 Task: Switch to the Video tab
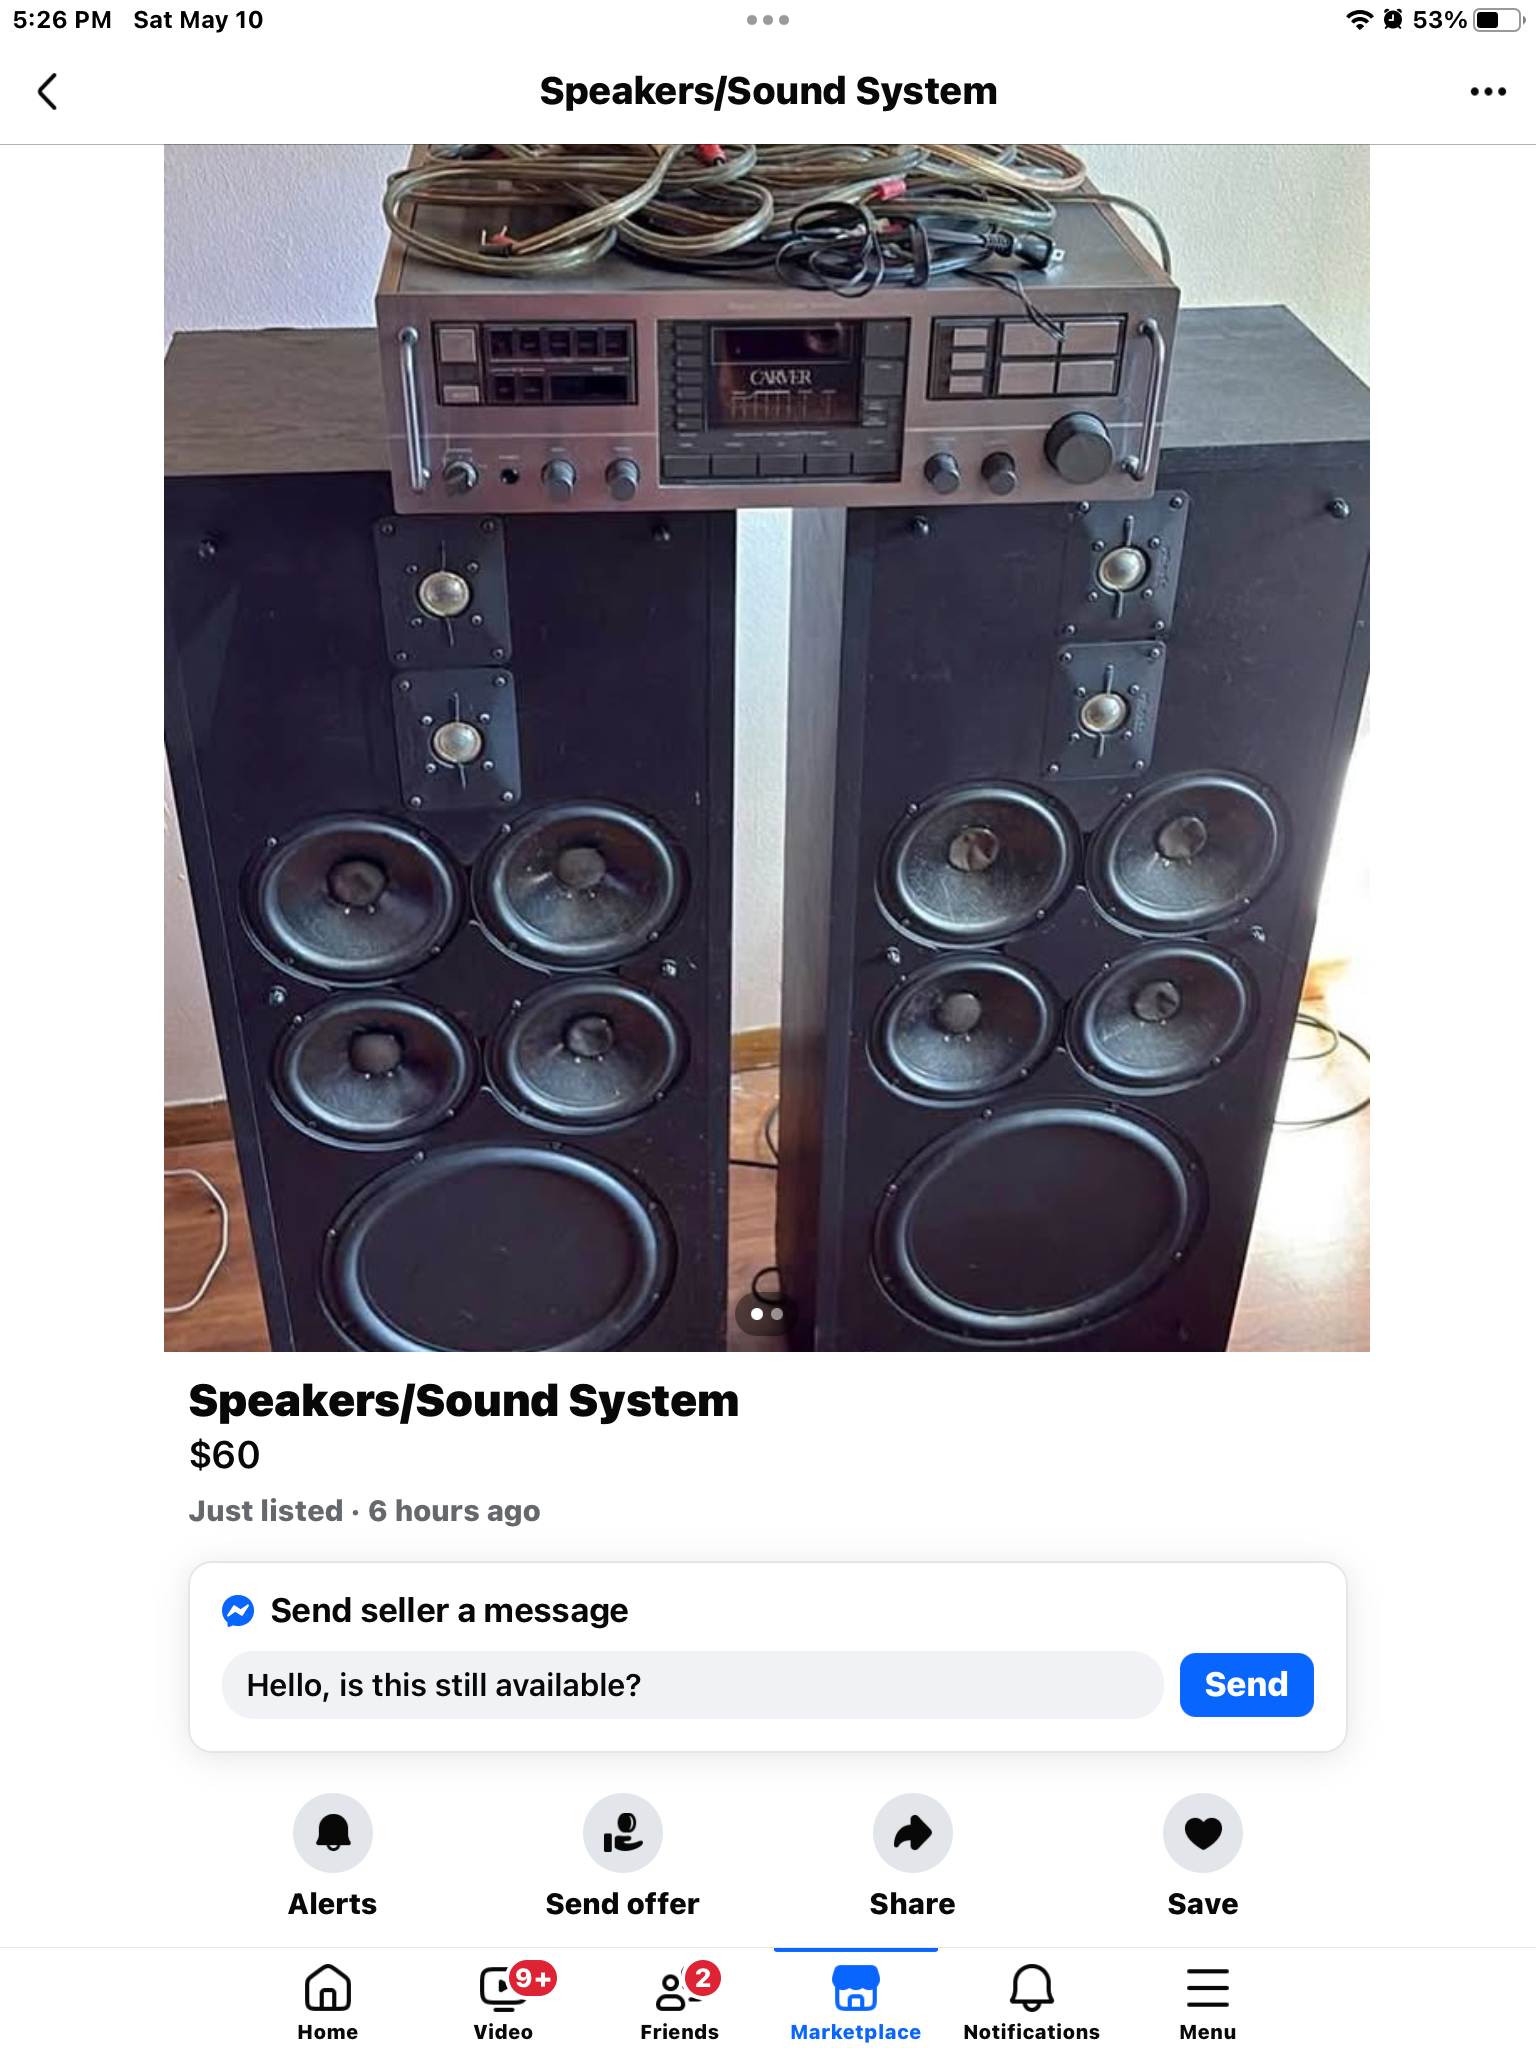click(x=503, y=2002)
